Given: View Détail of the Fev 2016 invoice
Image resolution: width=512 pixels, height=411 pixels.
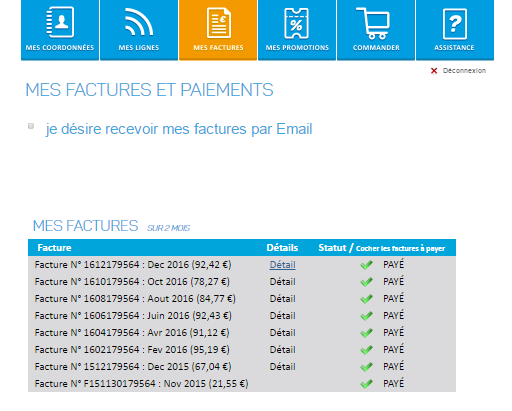Looking at the screenshot, I should pos(283,350).
